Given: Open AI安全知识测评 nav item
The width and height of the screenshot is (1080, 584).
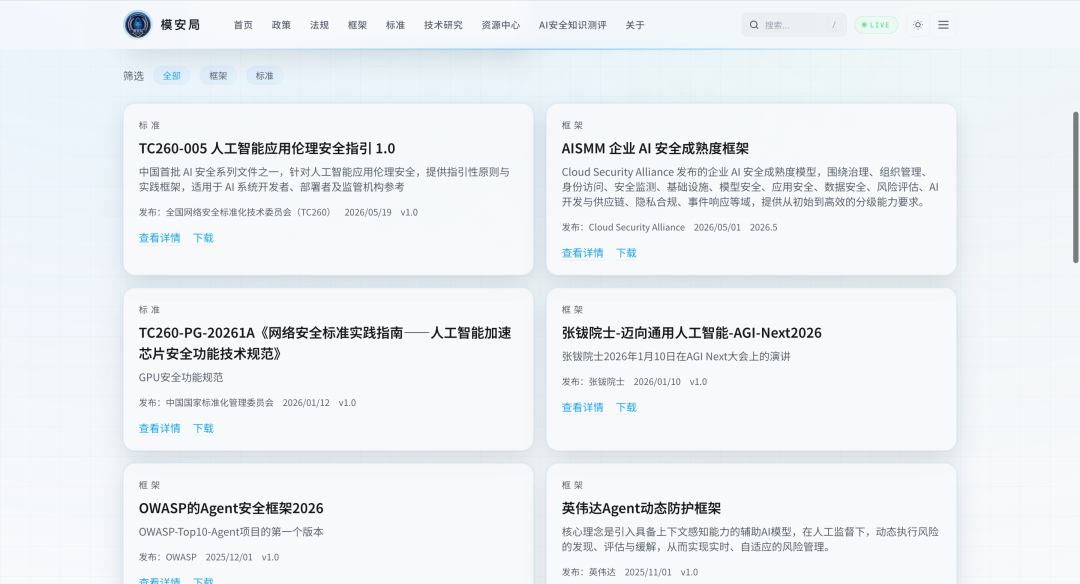Looking at the screenshot, I should (x=572, y=25).
